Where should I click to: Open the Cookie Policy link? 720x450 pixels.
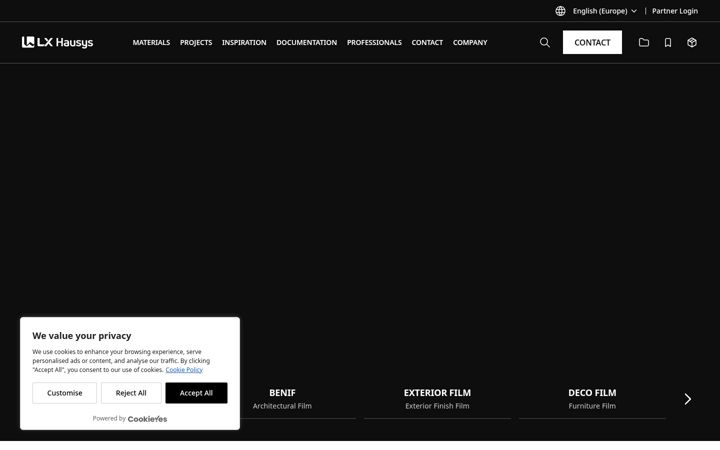[184, 370]
